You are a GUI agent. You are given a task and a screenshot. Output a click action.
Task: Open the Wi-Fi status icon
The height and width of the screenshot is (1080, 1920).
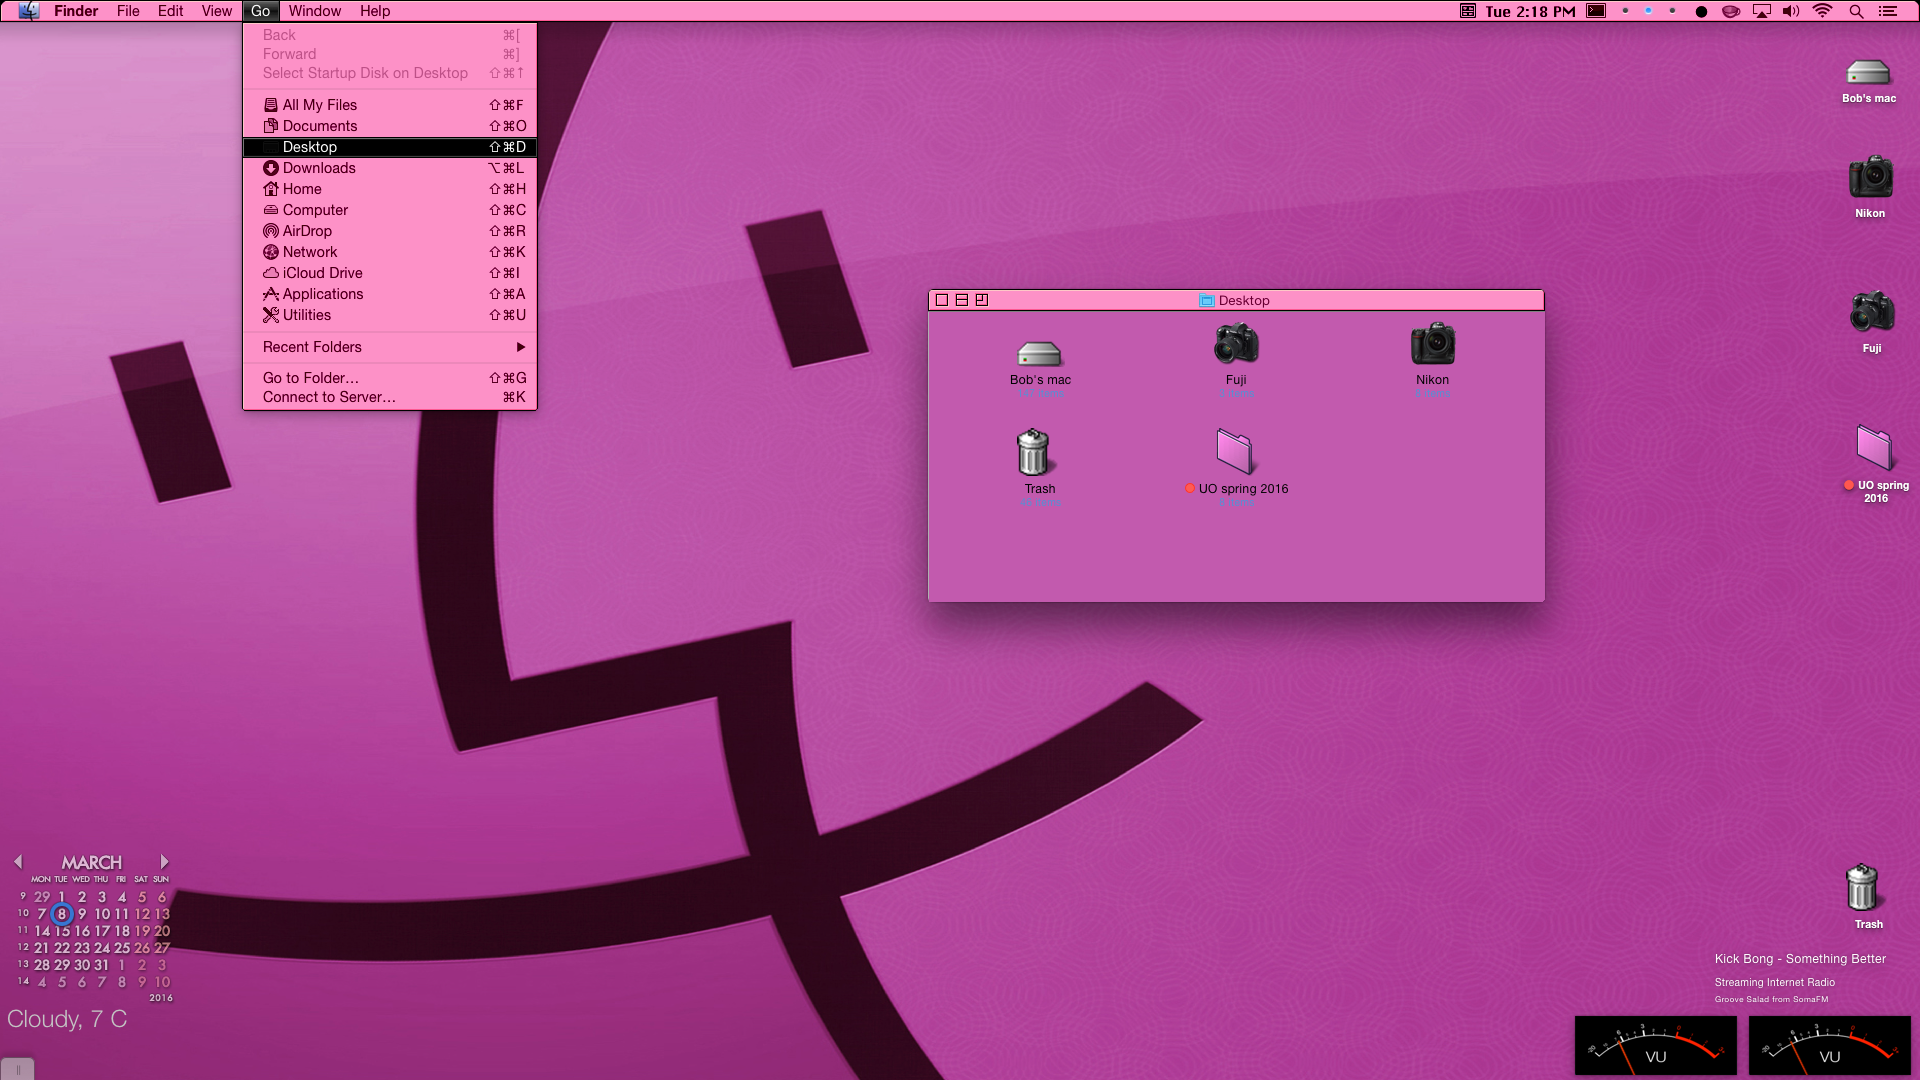click(x=1823, y=11)
